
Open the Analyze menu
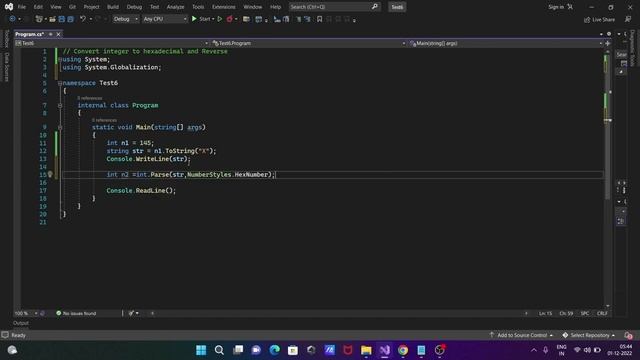[176, 7]
